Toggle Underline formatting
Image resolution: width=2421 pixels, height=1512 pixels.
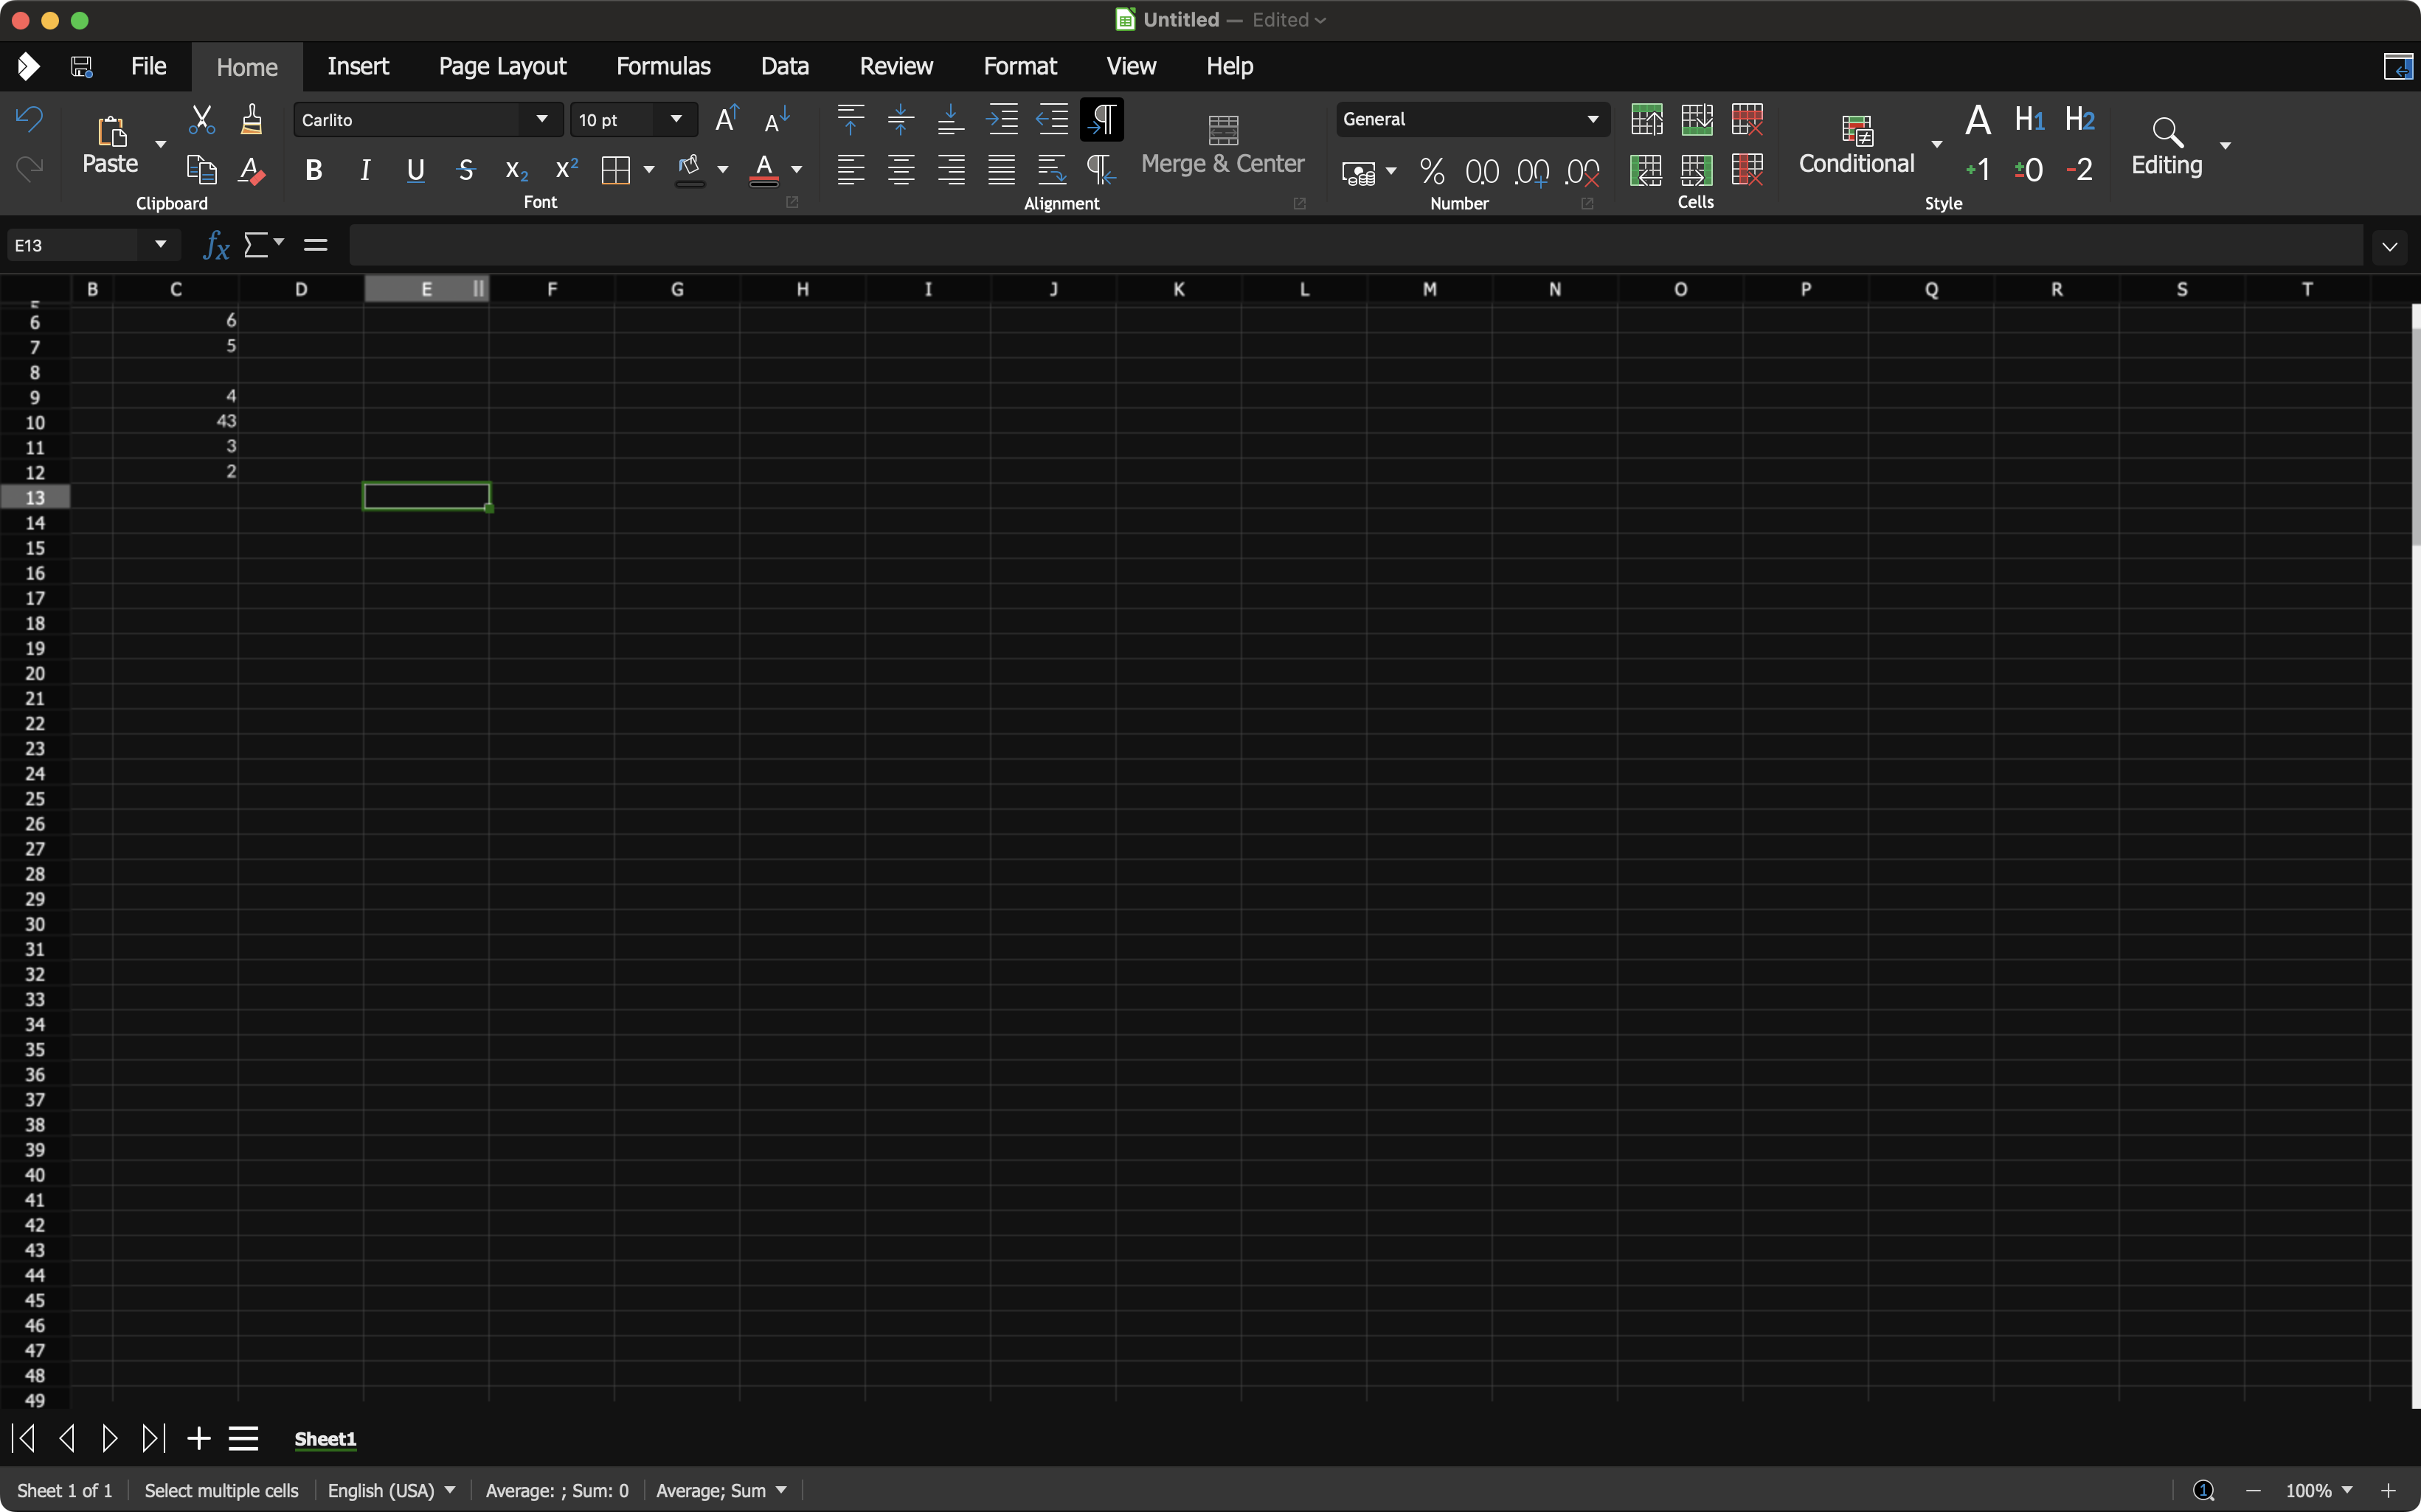click(416, 171)
